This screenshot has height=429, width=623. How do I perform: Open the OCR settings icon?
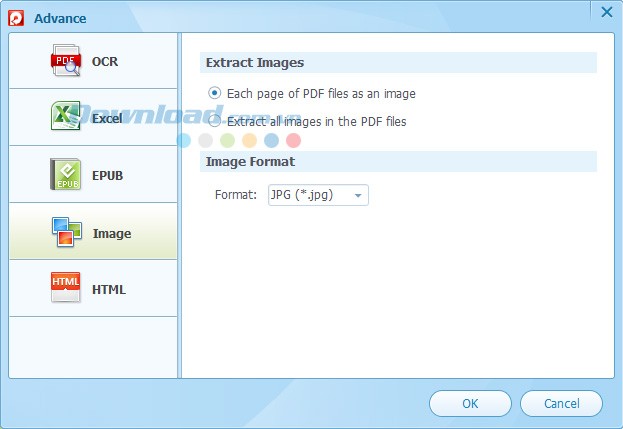click(x=66, y=60)
